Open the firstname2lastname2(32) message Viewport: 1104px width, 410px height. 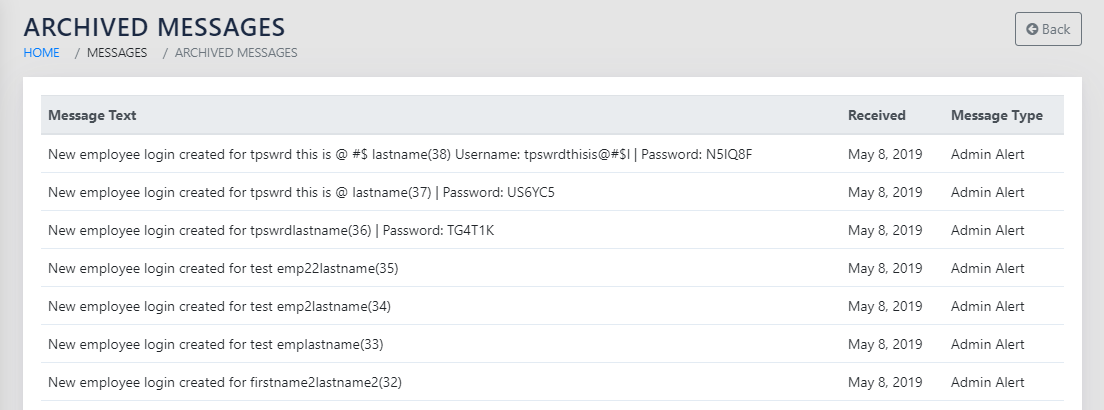tap(225, 382)
